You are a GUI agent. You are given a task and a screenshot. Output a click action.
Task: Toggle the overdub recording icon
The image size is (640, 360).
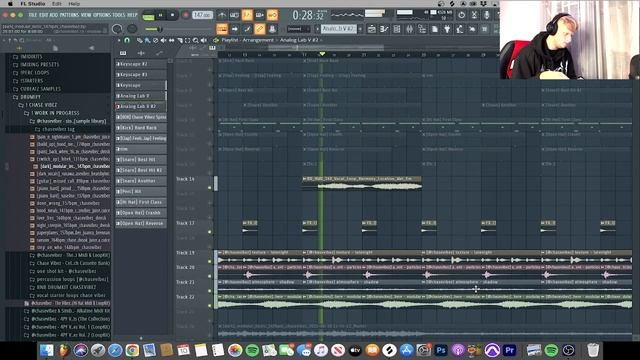click(x=260, y=15)
